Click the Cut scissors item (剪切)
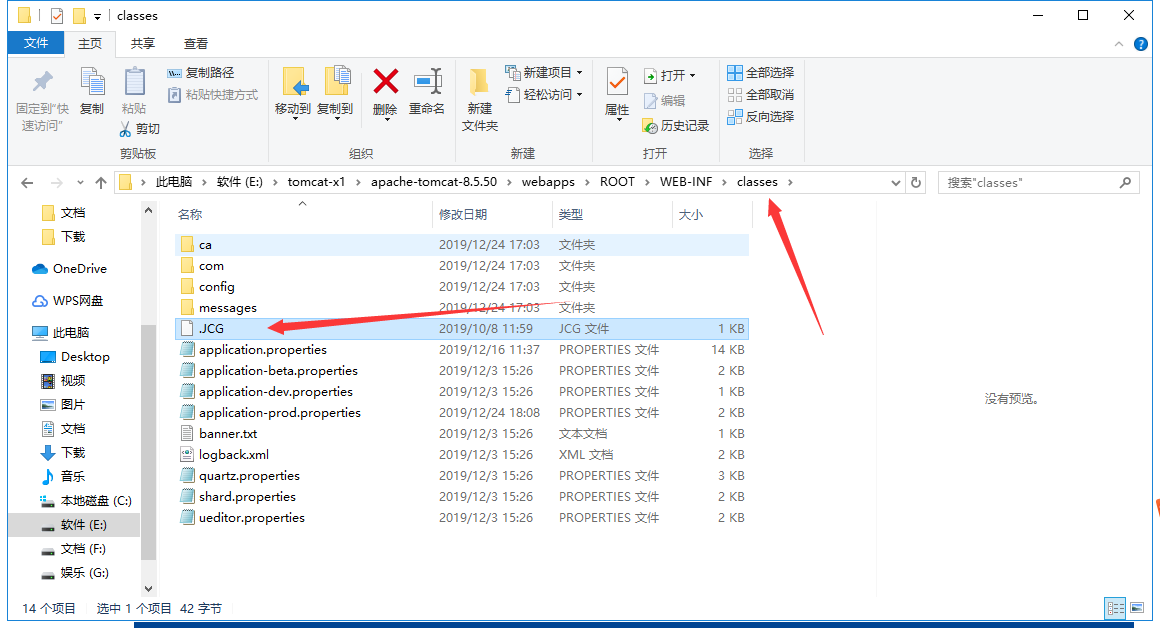 (x=140, y=129)
